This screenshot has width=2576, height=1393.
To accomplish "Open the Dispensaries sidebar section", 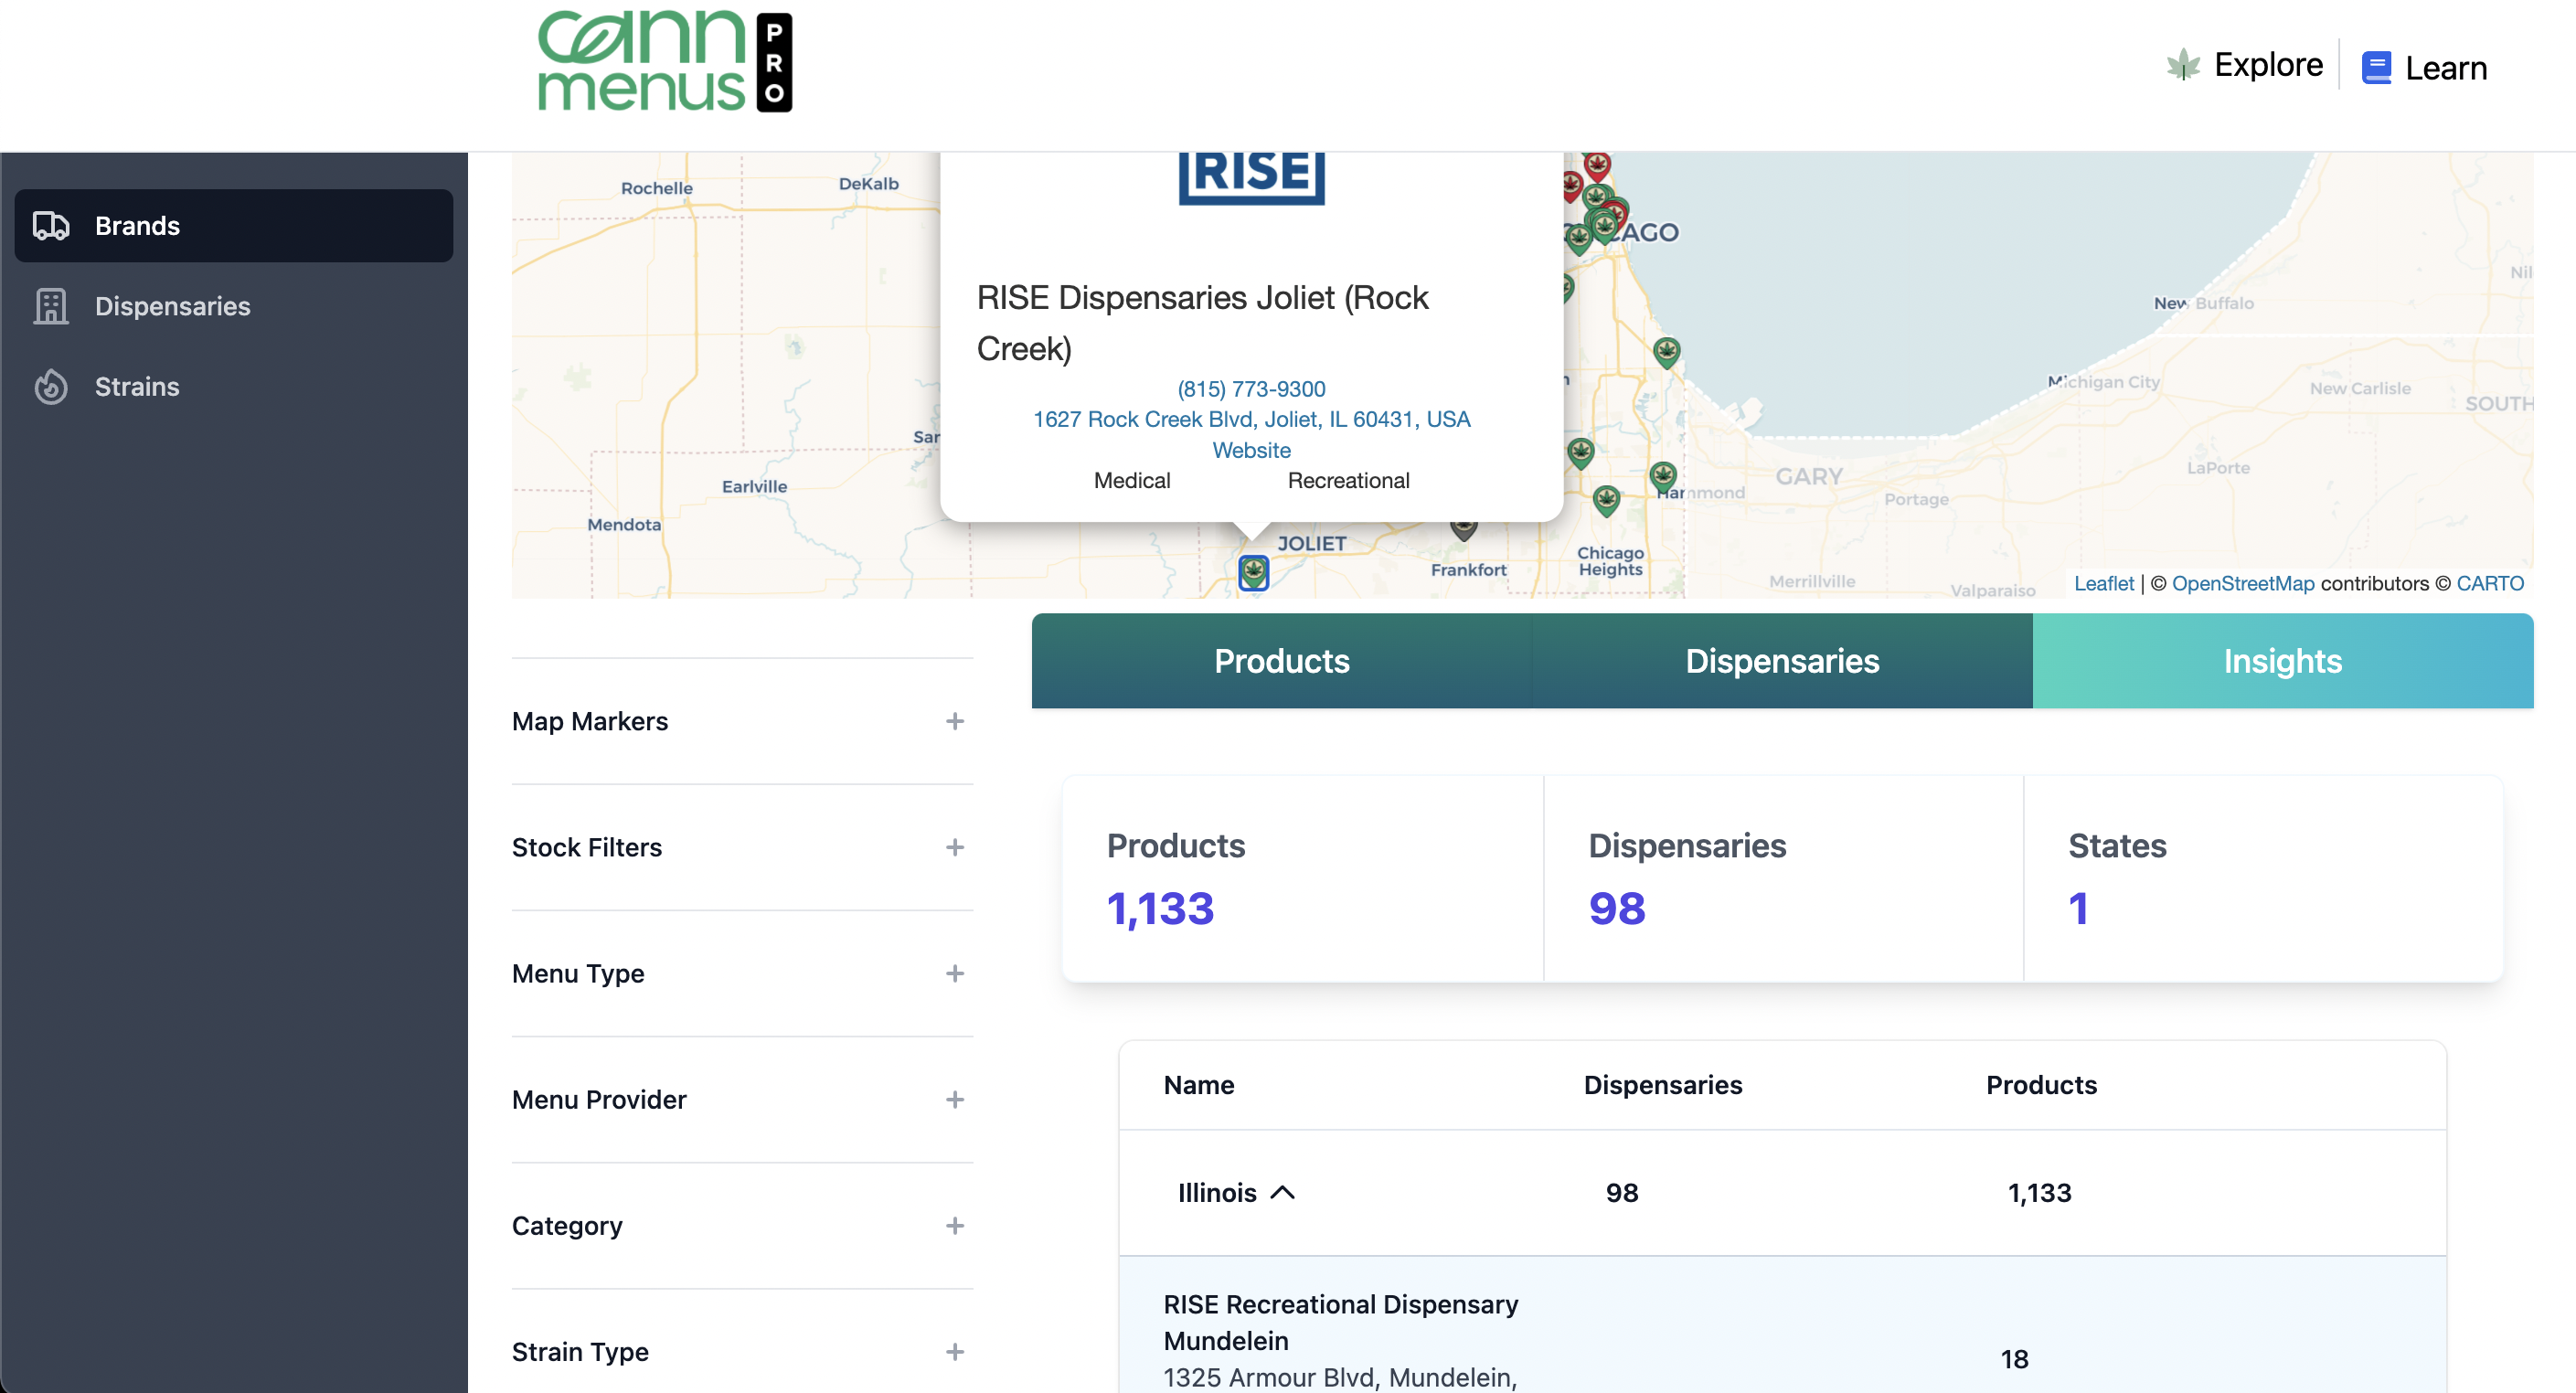I will point(233,306).
